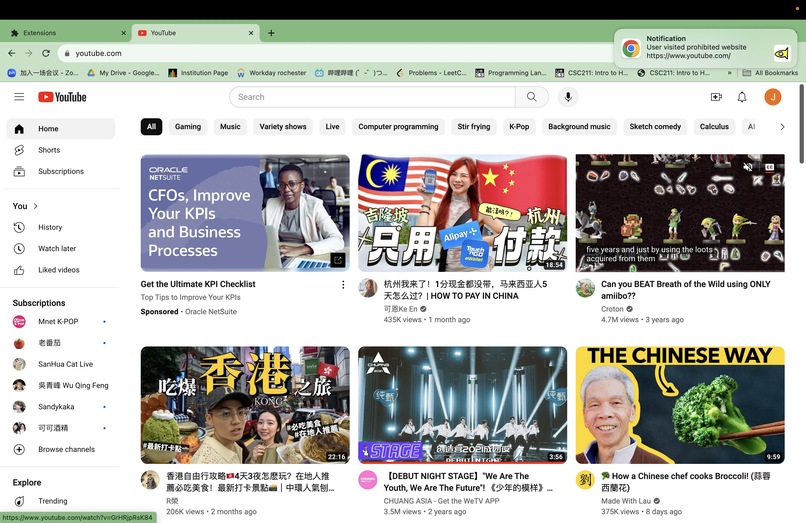Viewport: 806px width, 523px height.
Task: Click the youtube.com address bar
Action: coord(334,53)
